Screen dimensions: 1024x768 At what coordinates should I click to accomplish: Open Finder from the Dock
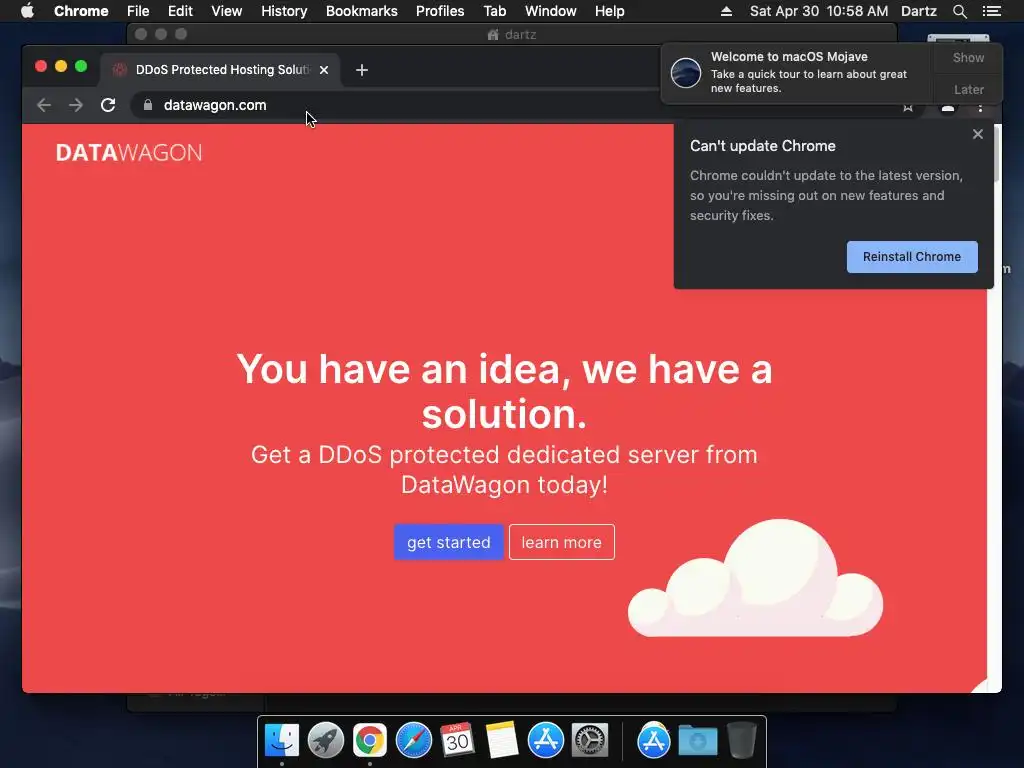point(281,741)
